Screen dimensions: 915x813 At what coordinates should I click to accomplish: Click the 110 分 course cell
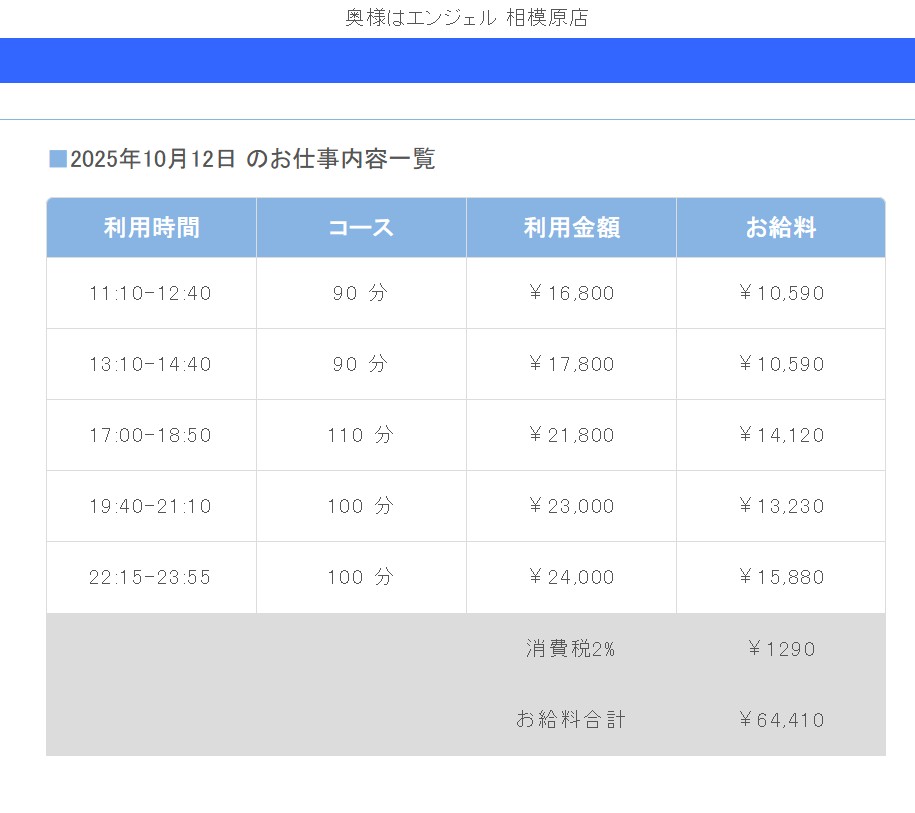click(360, 436)
